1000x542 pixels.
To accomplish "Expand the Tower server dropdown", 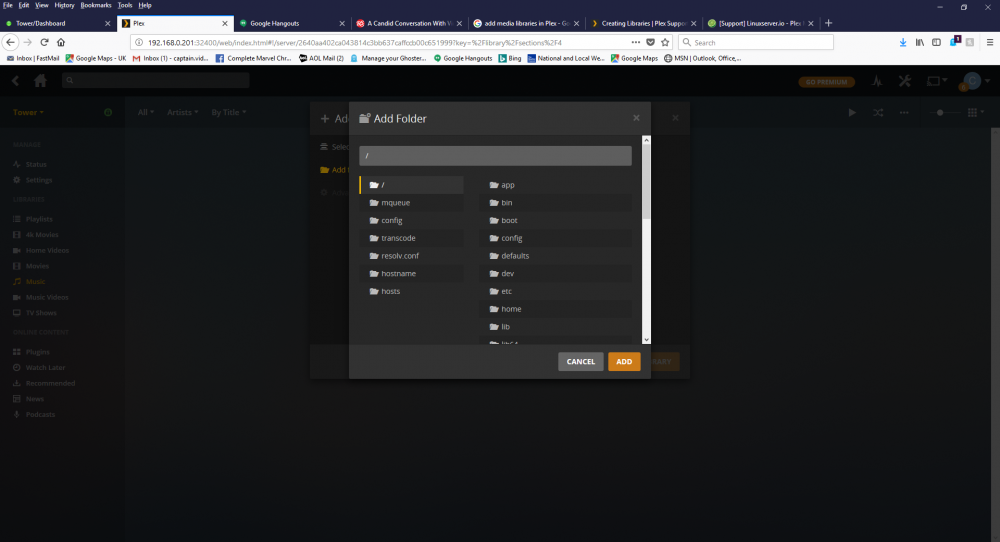I will tap(29, 112).
